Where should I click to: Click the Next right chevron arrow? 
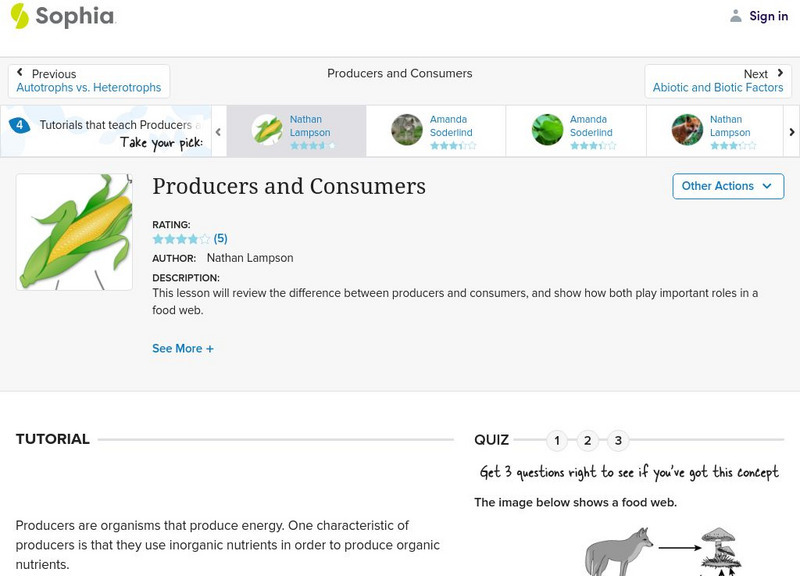(780, 73)
